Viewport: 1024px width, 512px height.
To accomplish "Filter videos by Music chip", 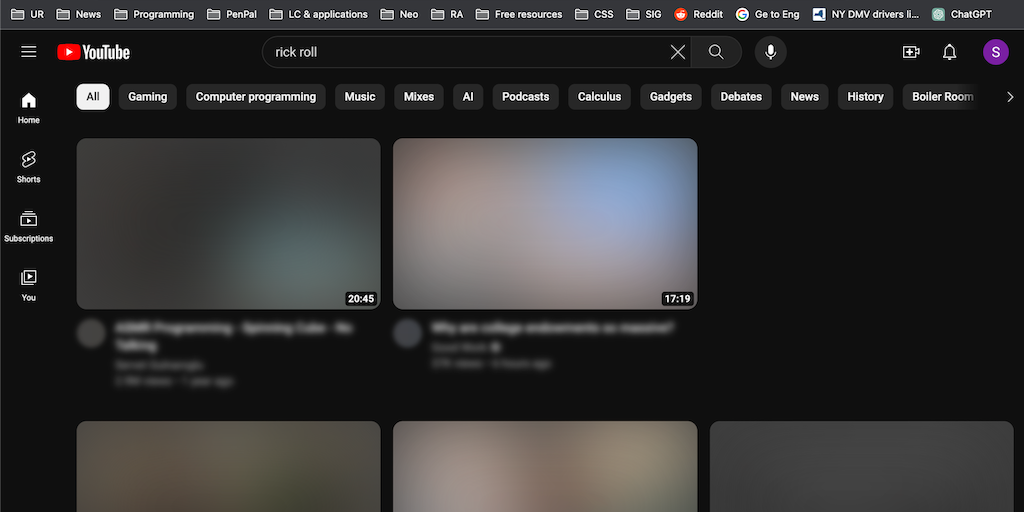I will click(360, 97).
